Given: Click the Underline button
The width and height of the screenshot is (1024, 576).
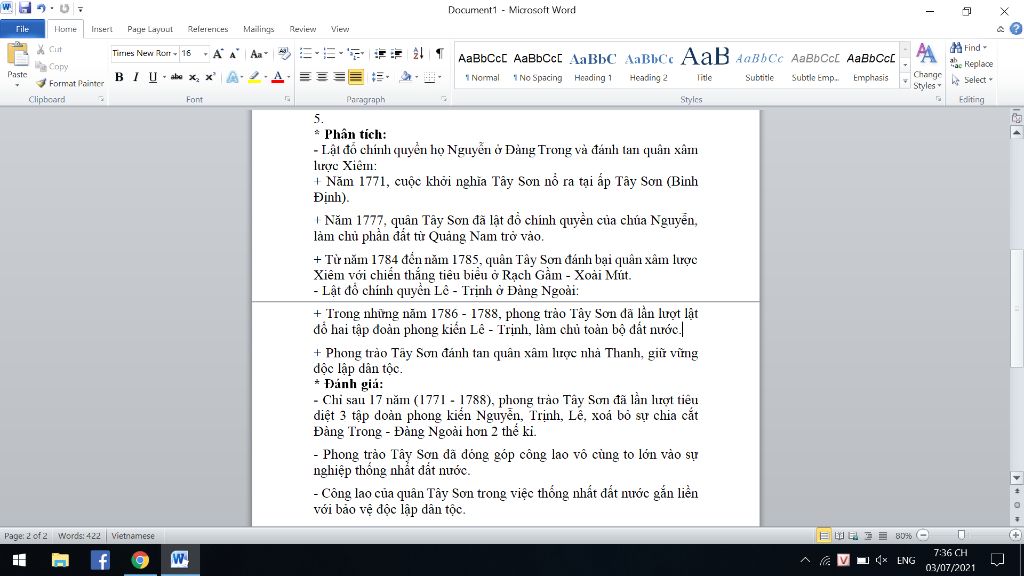Looking at the screenshot, I should 153,77.
